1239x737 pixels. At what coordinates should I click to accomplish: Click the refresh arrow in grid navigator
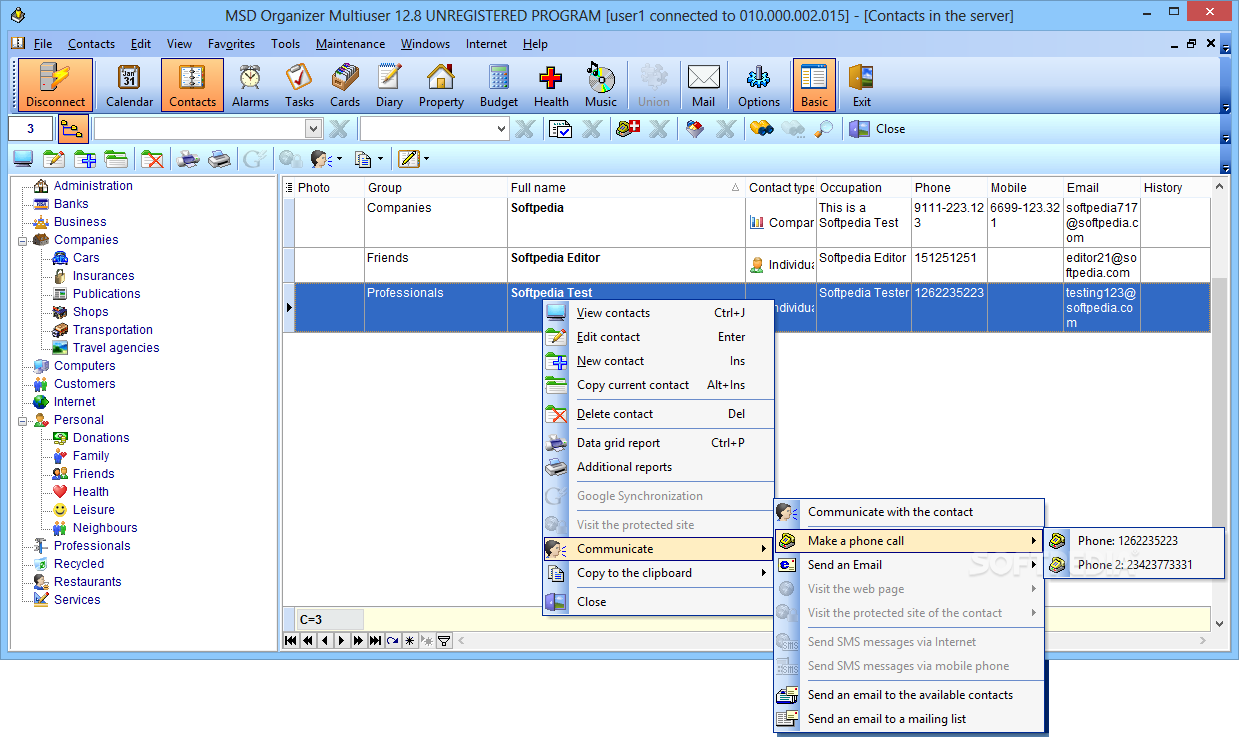(x=392, y=641)
